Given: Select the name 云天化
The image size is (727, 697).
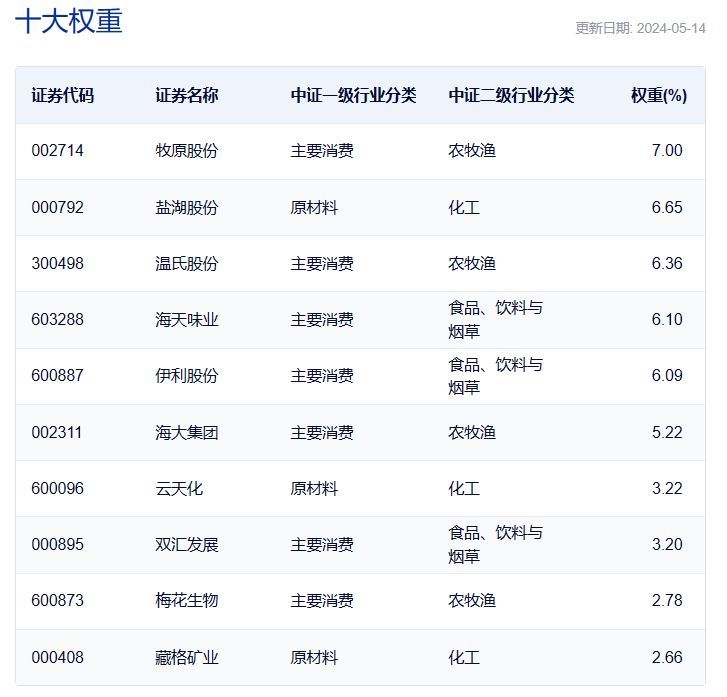Looking at the screenshot, I should [x=179, y=488].
